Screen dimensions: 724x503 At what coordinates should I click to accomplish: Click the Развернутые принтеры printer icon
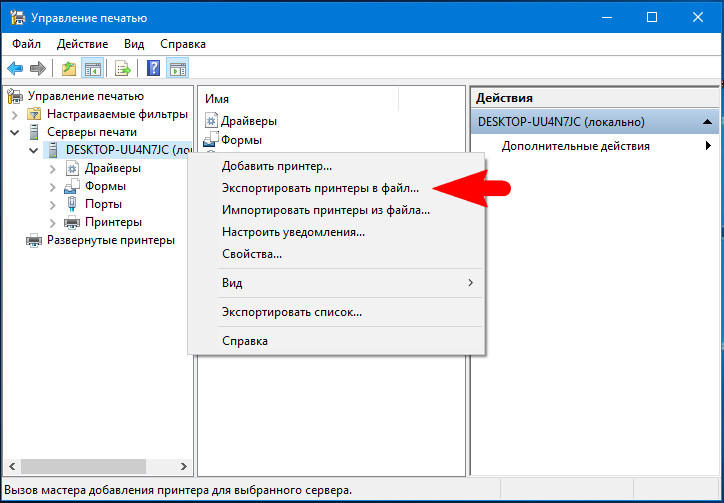34,240
